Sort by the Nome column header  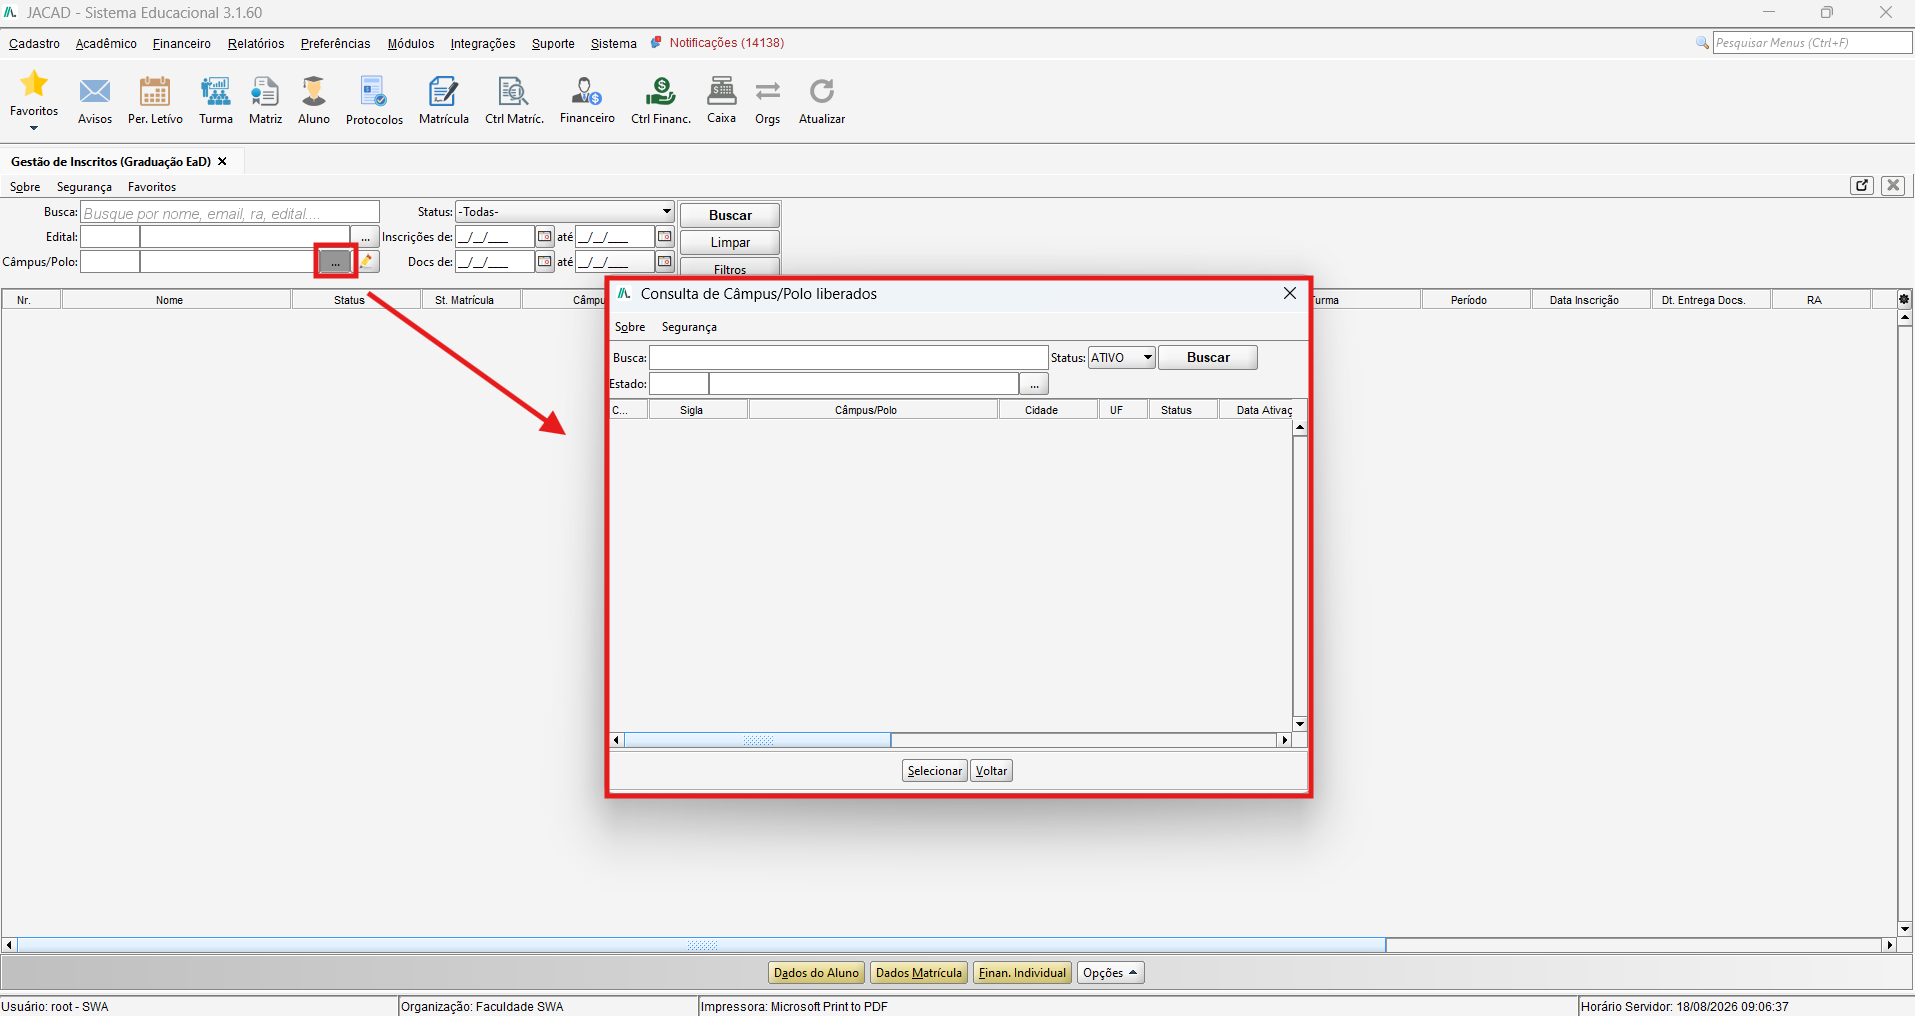tap(176, 300)
